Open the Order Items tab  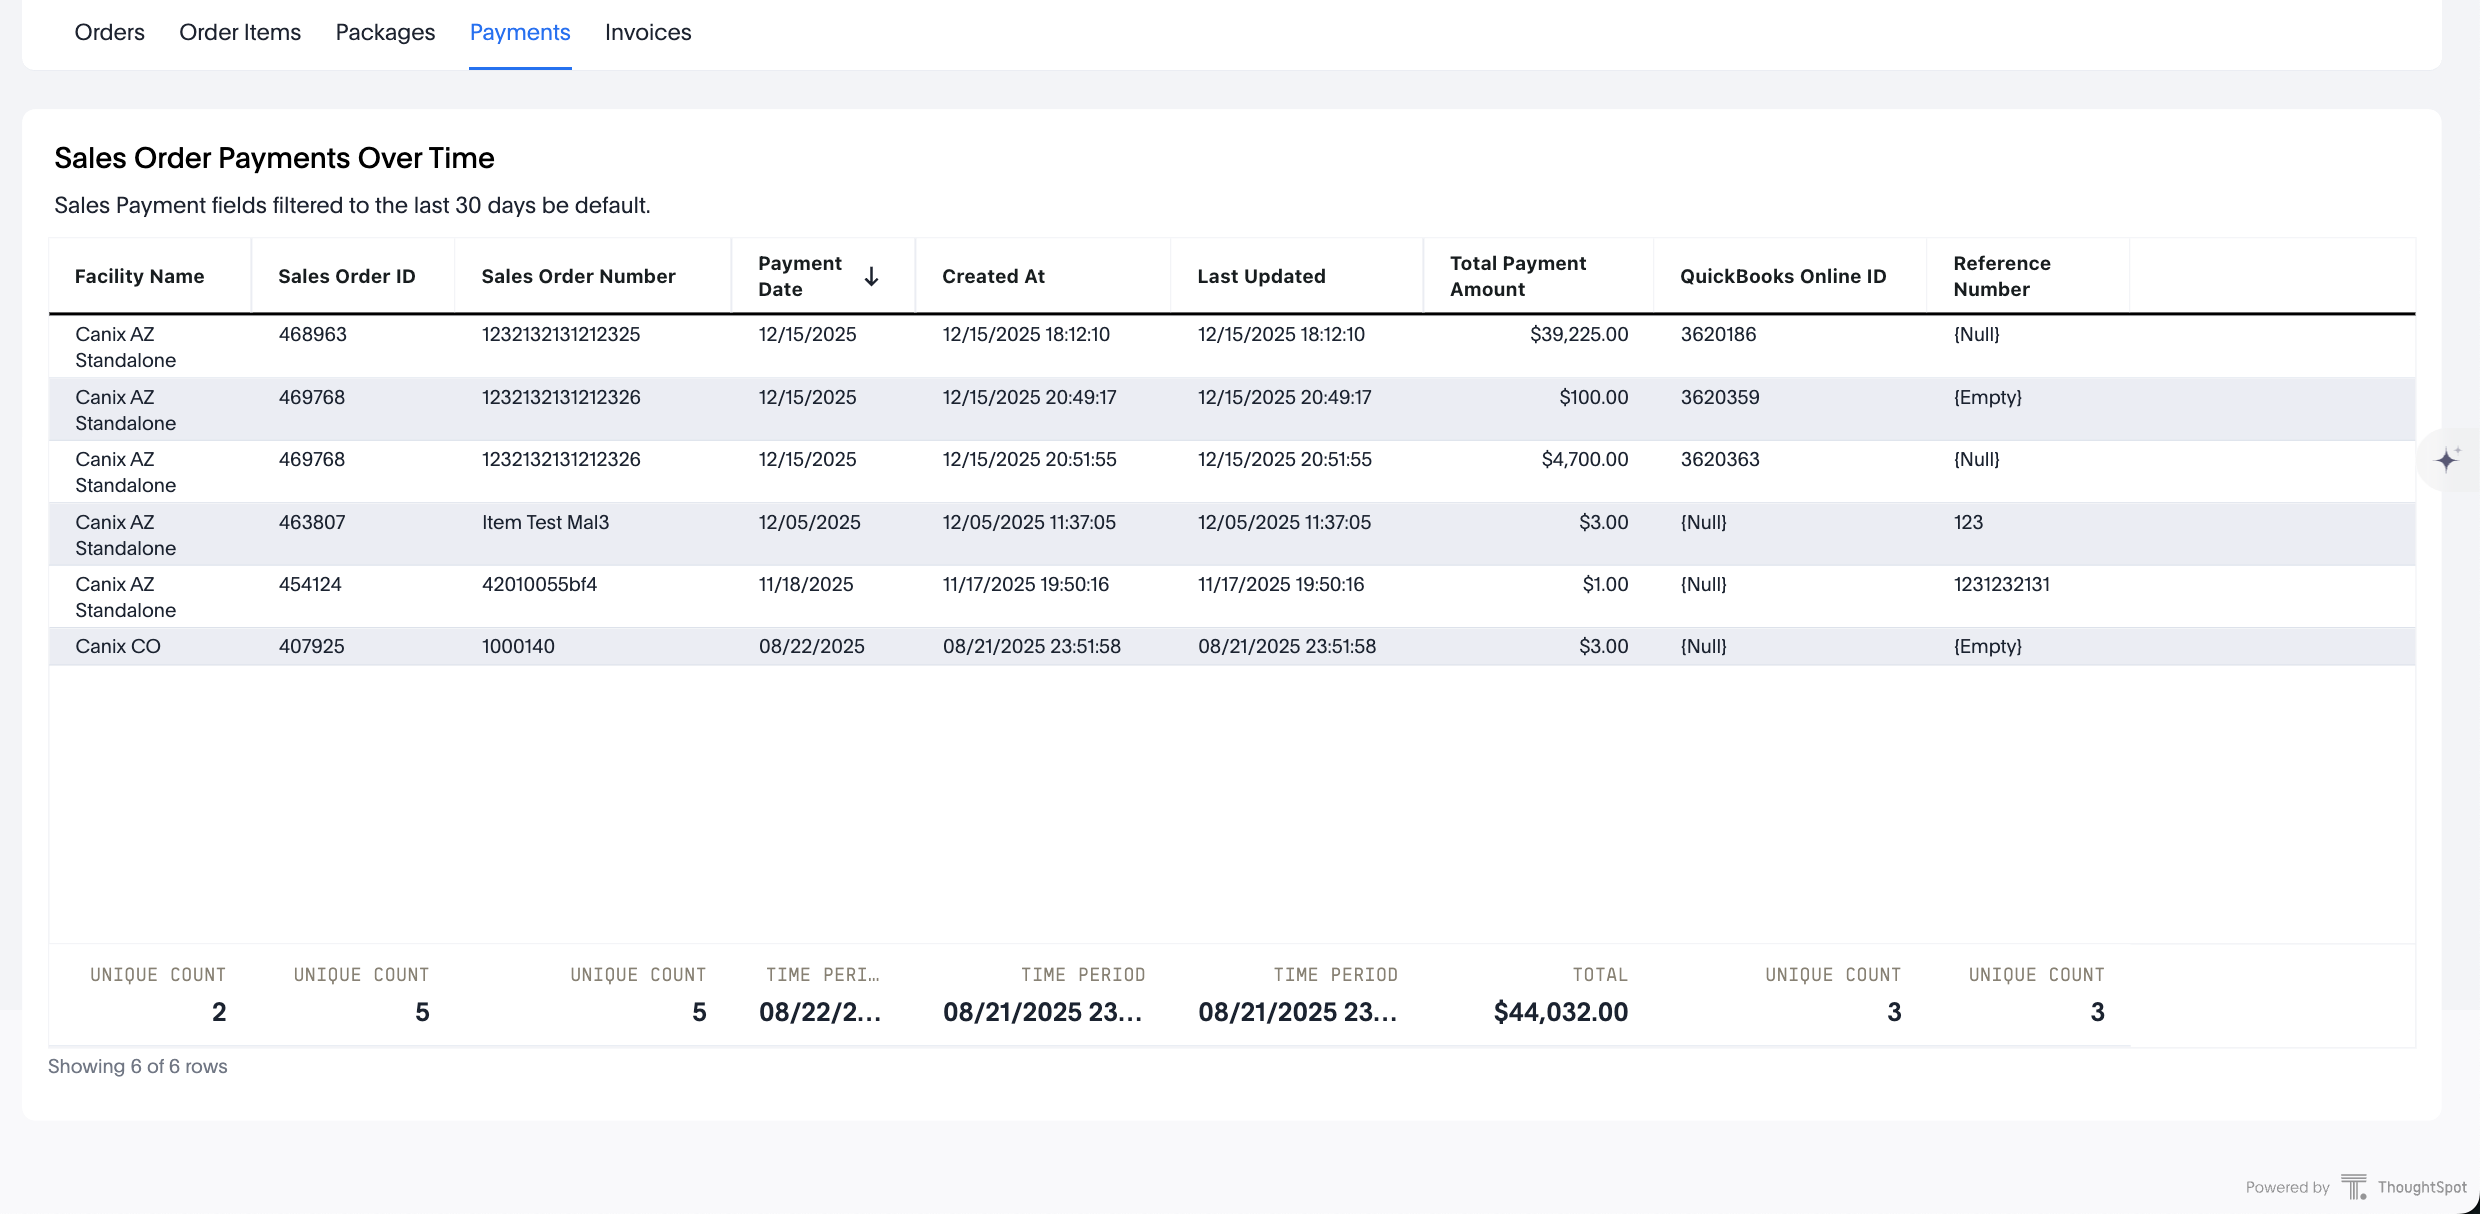coord(240,32)
